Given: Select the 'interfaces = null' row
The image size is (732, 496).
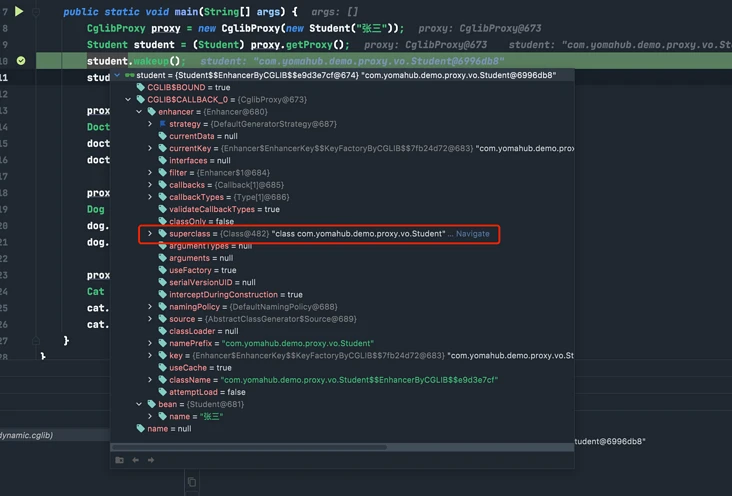Looking at the screenshot, I should 342,160.
